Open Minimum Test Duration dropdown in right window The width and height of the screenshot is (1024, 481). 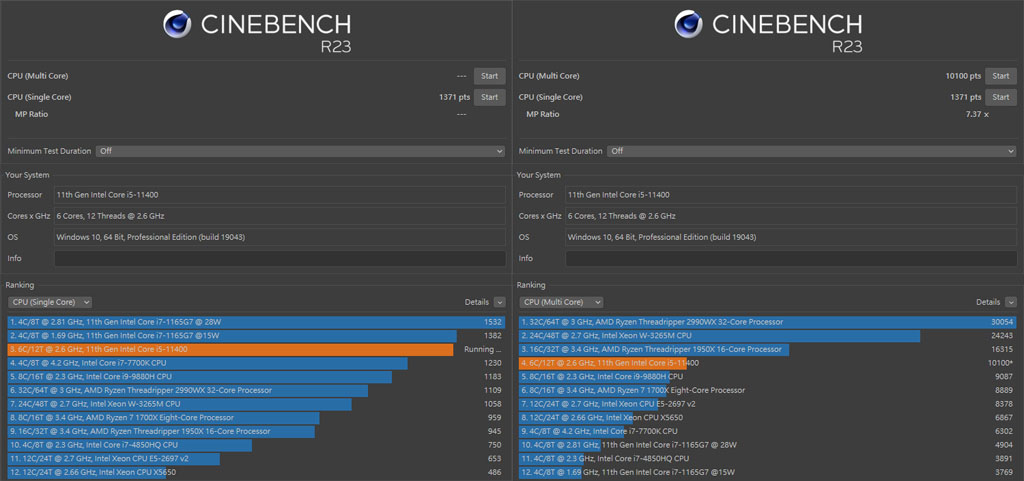tap(812, 151)
